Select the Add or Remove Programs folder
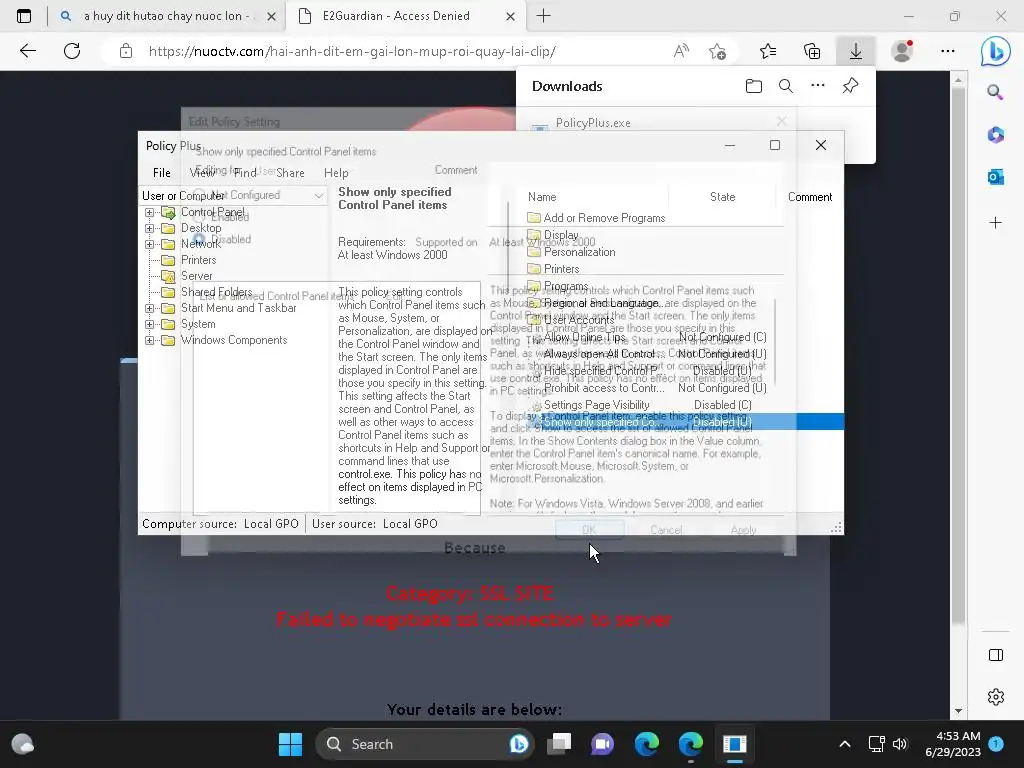 point(604,218)
